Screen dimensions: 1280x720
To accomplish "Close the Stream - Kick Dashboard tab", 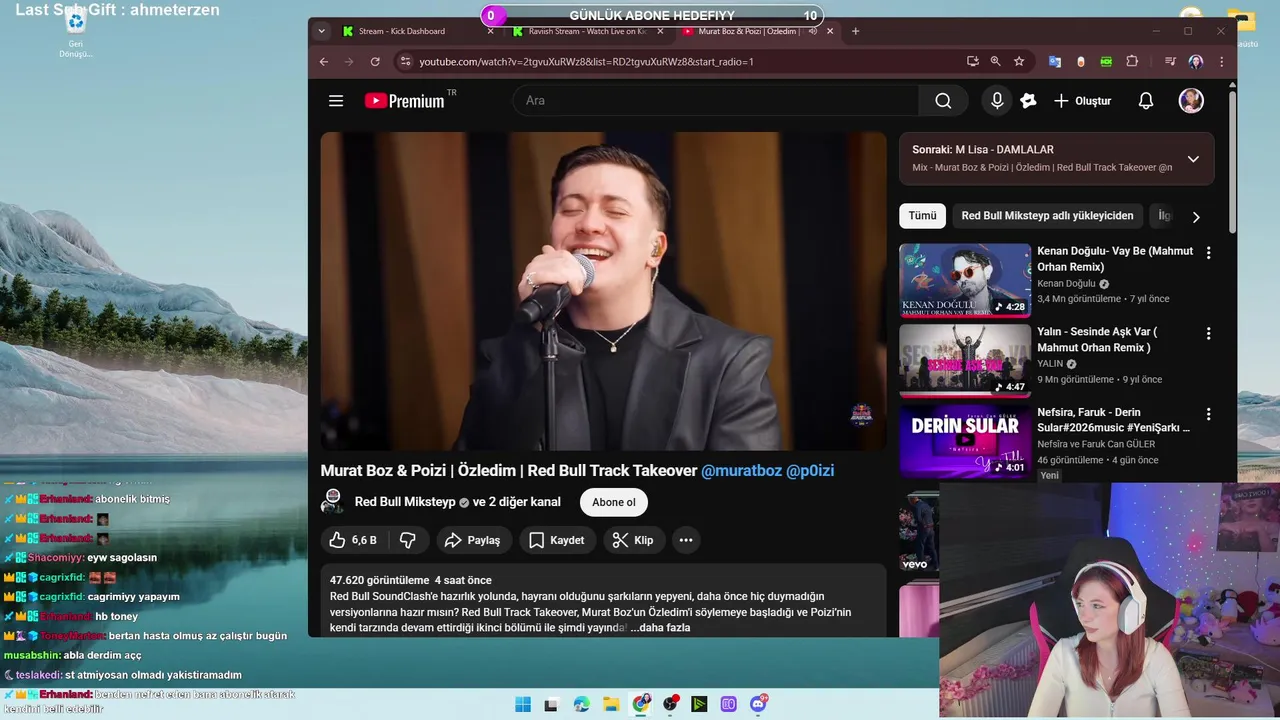I will pos(491,31).
